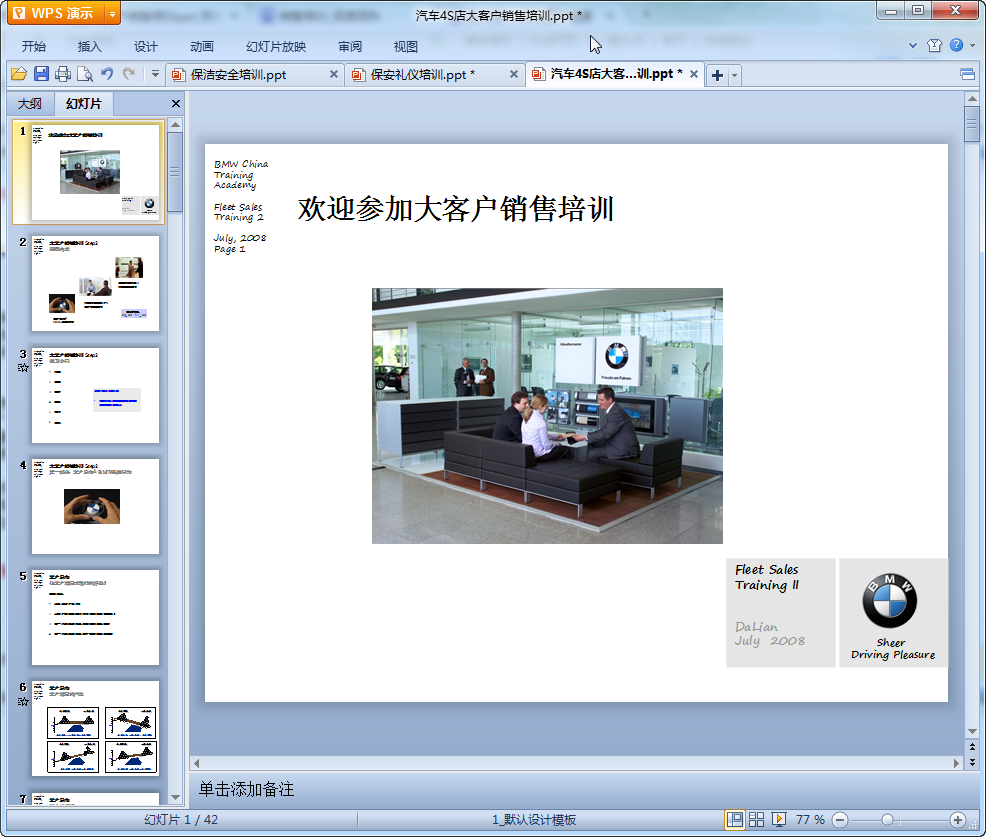Click the horizontal scroll left arrow
The height and width of the screenshot is (837, 986).
[x=197, y=763]
